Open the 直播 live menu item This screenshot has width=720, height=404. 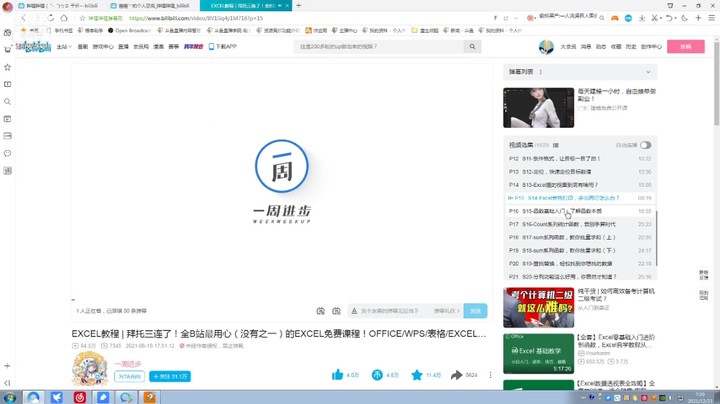point(123,47)
